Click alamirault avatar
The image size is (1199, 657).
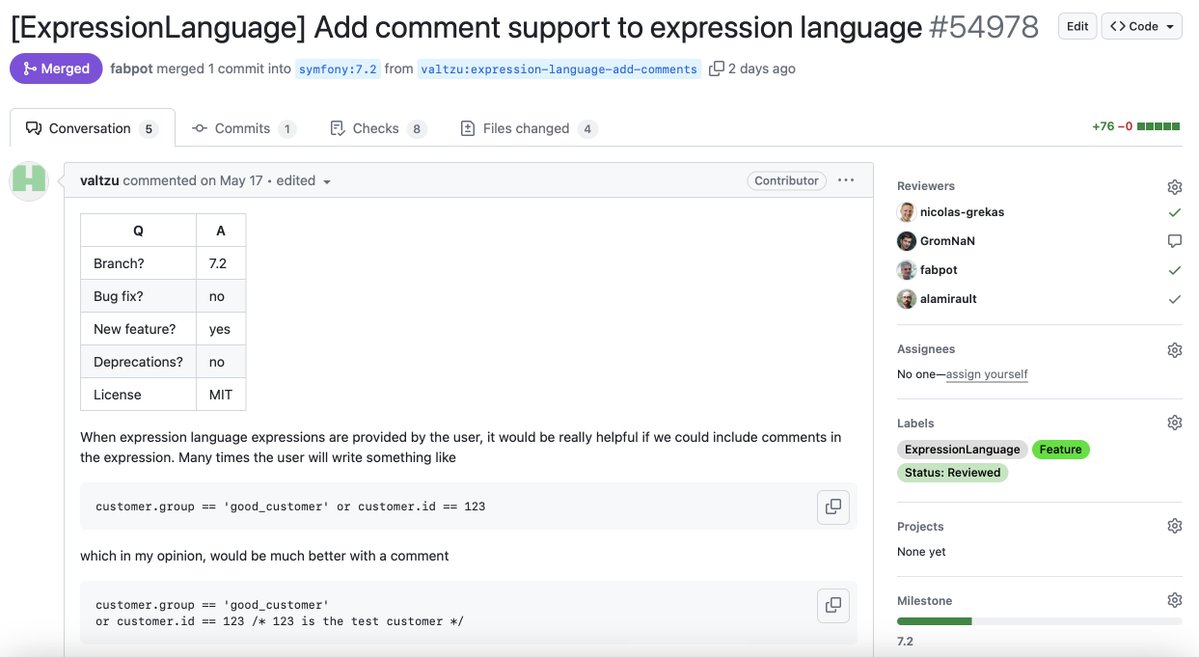[906, 299]
